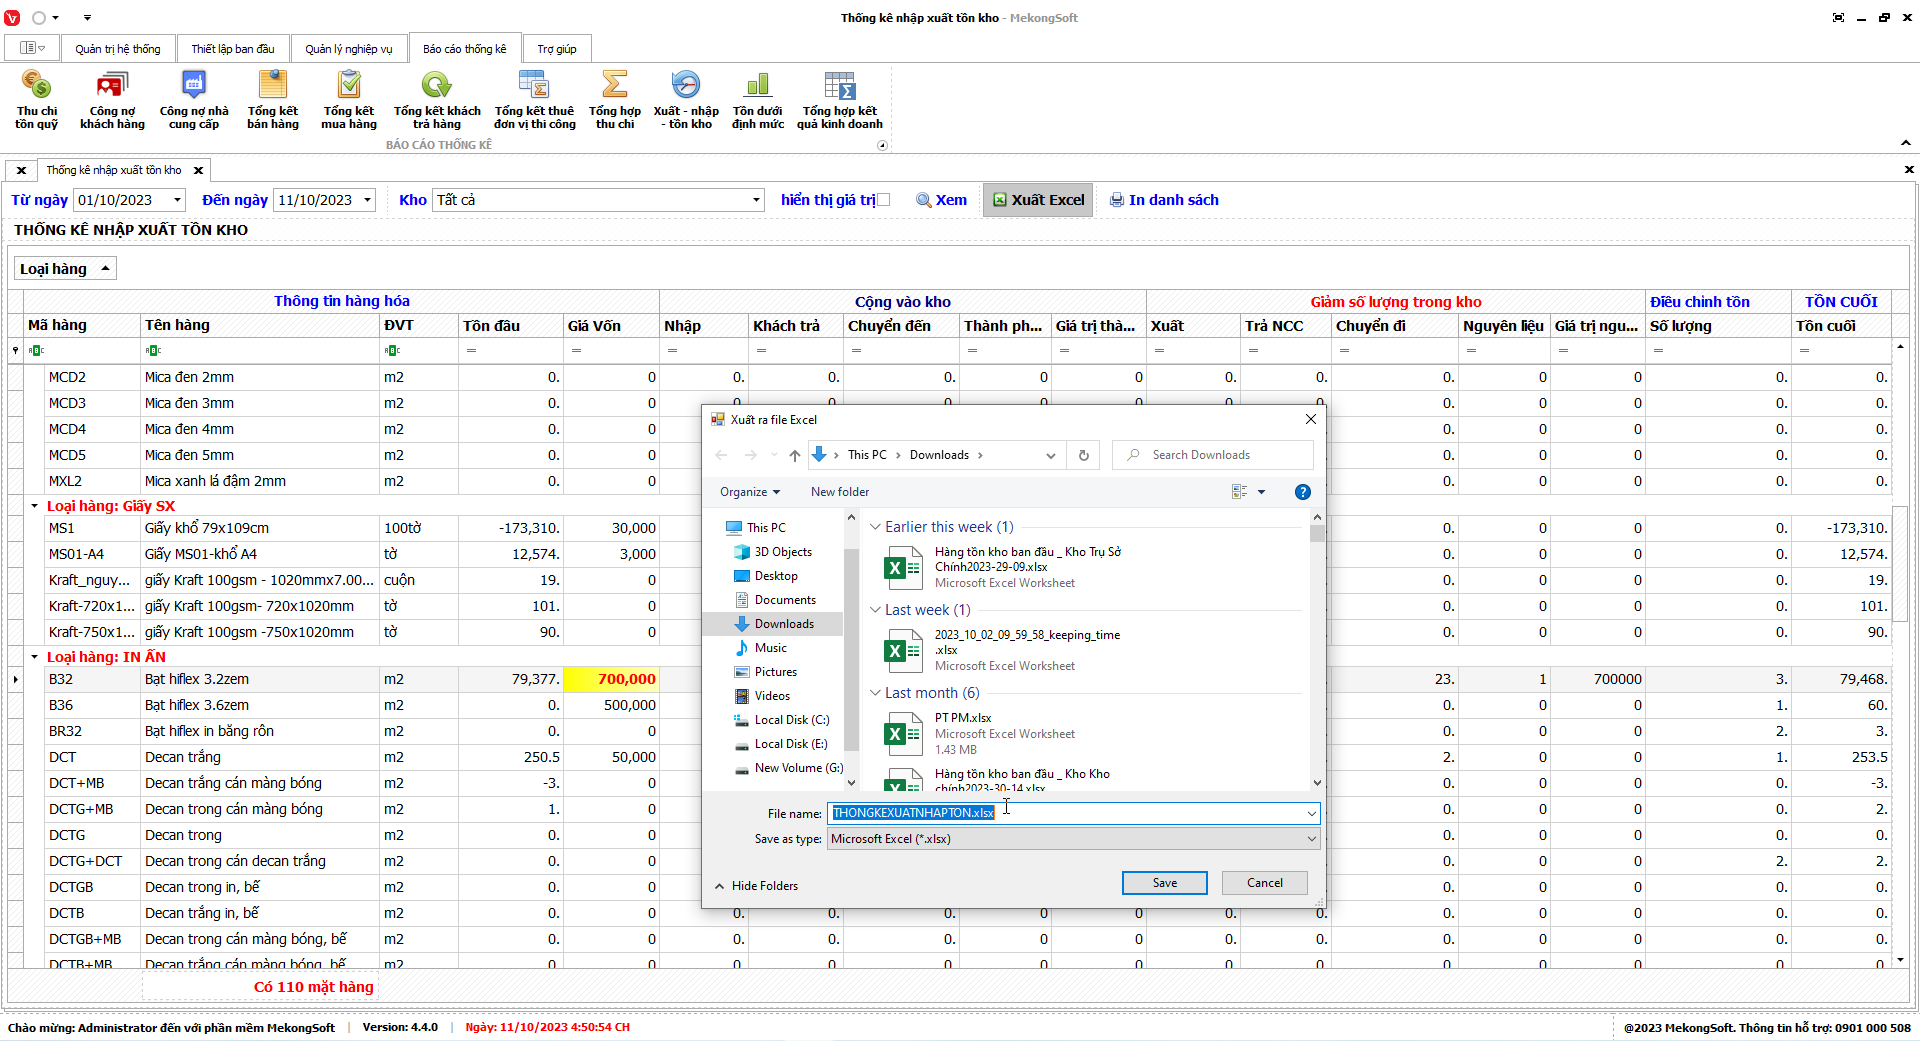Screen dimensions: 1920x1041
Task: Switch to Thiết lập ban đầu tab
Action: (233, 49)
